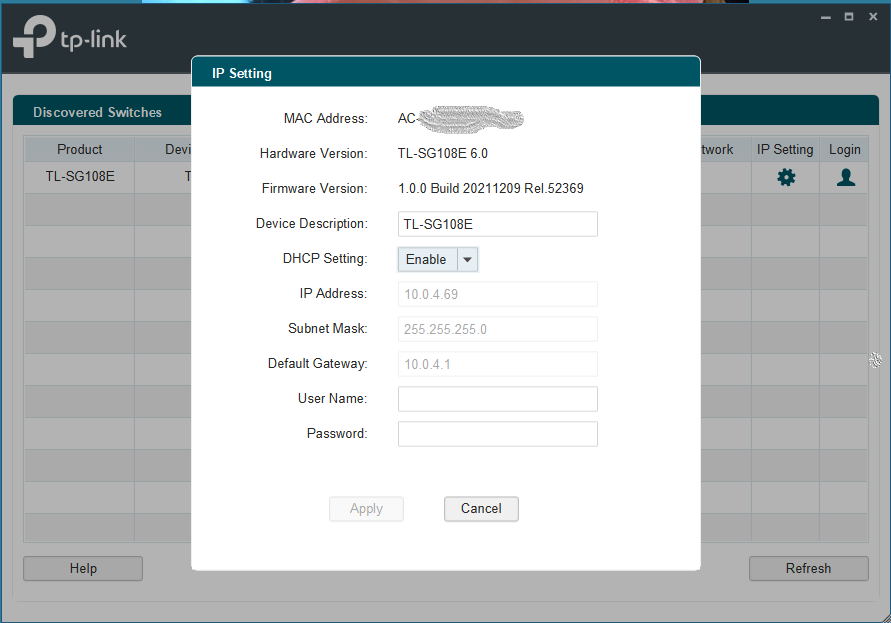Viewport: 891px width, 623px height.
Task: Click the Subnet Mask field
Action: click(497, 329)
